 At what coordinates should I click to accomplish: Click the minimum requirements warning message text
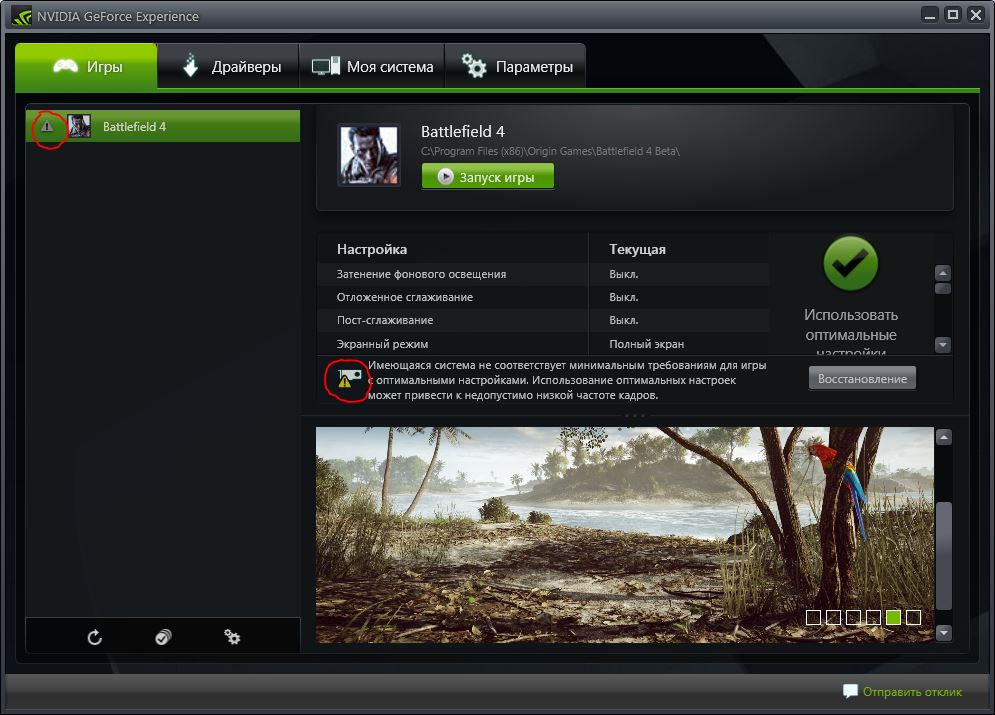pyautogui.click(x=567, y=380)
